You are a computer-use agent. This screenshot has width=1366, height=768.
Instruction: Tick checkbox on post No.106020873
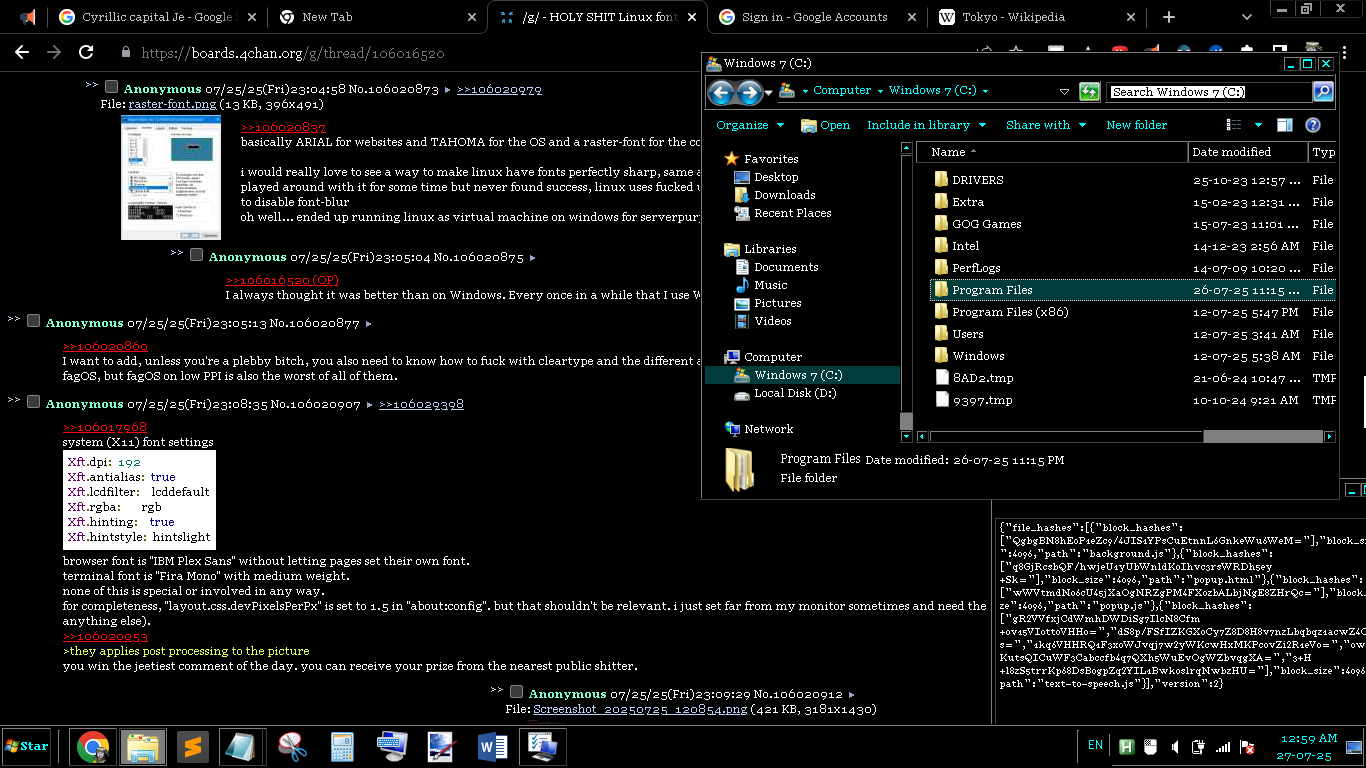tap(111, 88)
